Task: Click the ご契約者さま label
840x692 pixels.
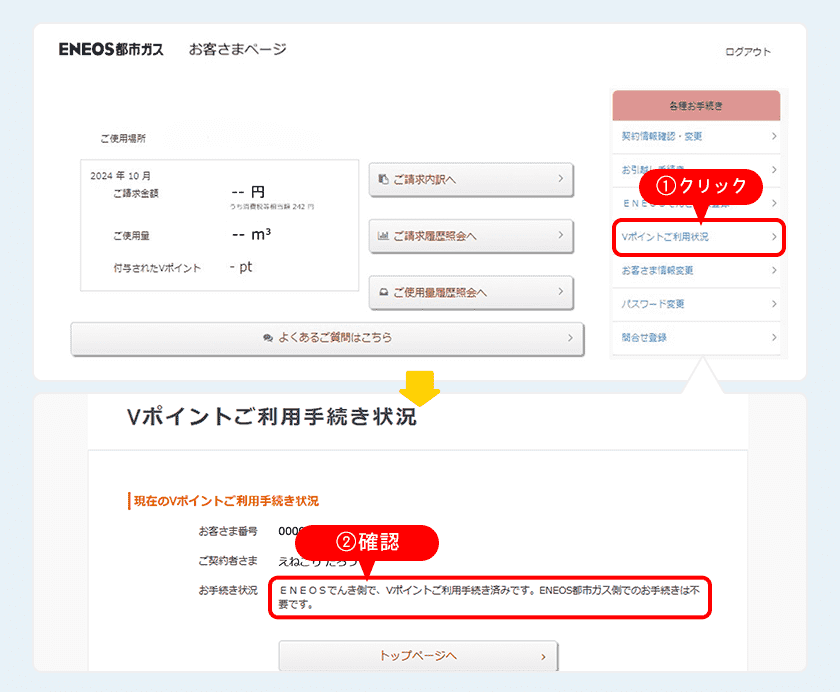Action: 228,561
